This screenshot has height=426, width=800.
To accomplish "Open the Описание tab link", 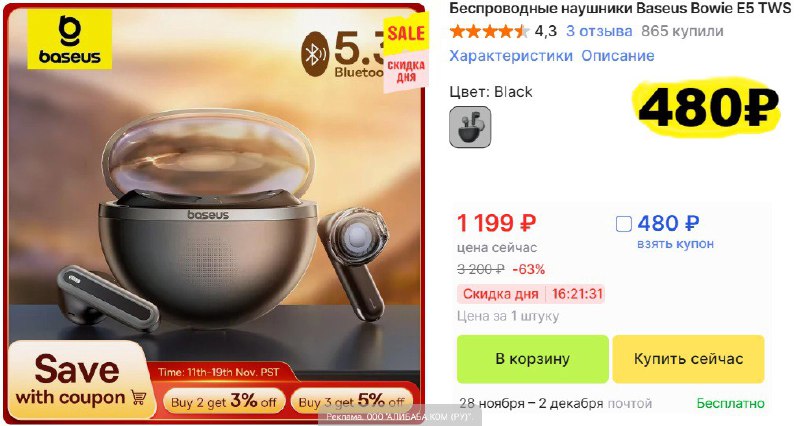I will (618, 56).
